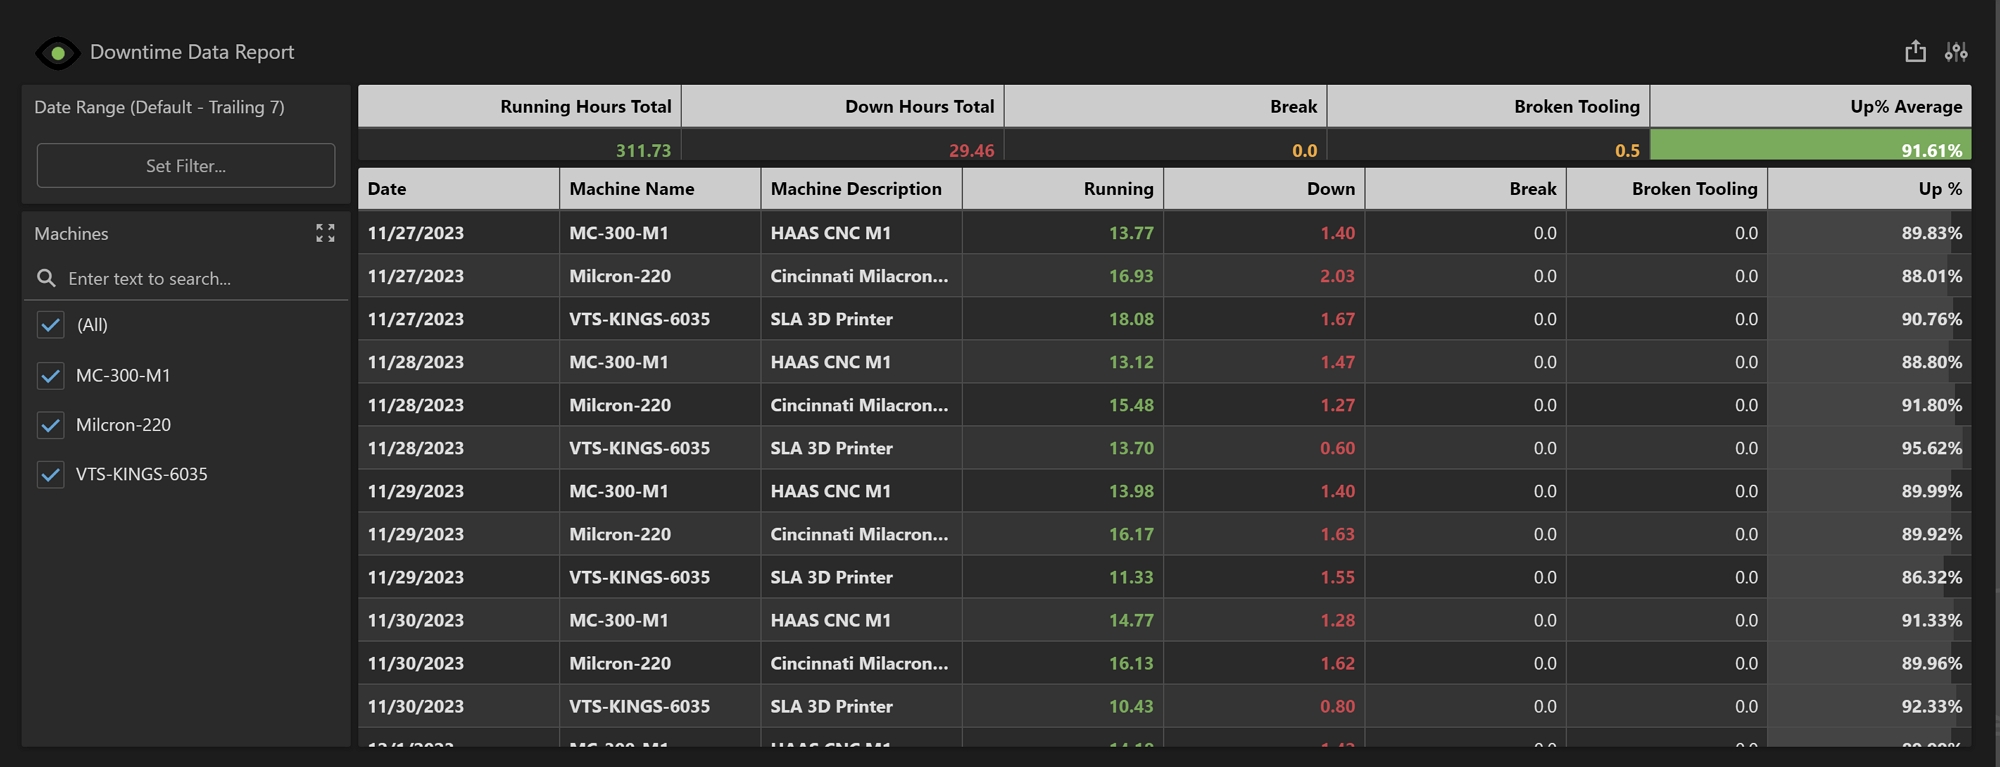The width and height of the screenshot is (2000, 767).
Task: Uncheck the MC-300-M1 checkbox
Action: pyautogui.click(x=50, y=376)
